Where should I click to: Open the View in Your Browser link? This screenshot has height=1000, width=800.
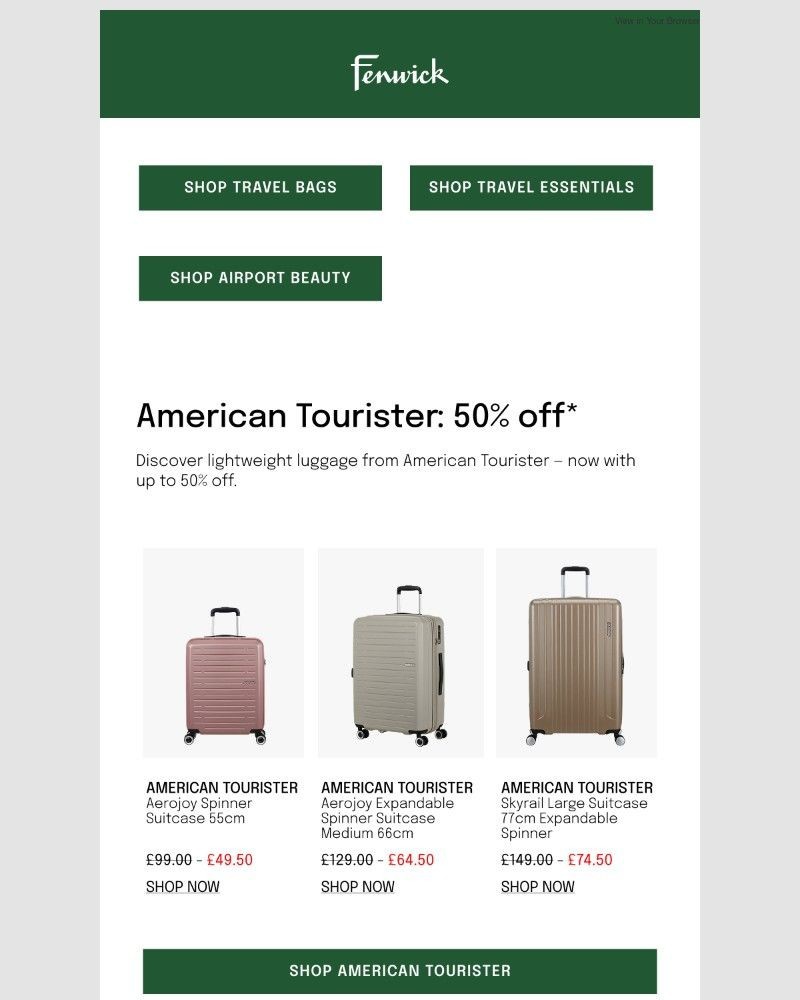coord(656,20)
